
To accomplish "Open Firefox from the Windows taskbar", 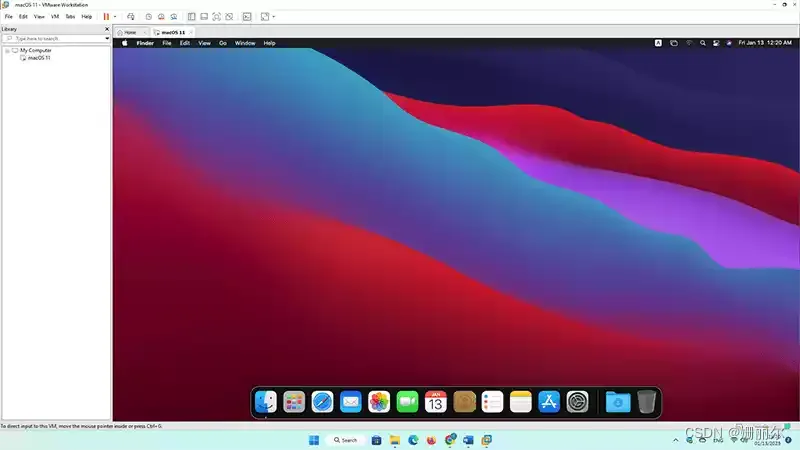I will pos(432,440).
